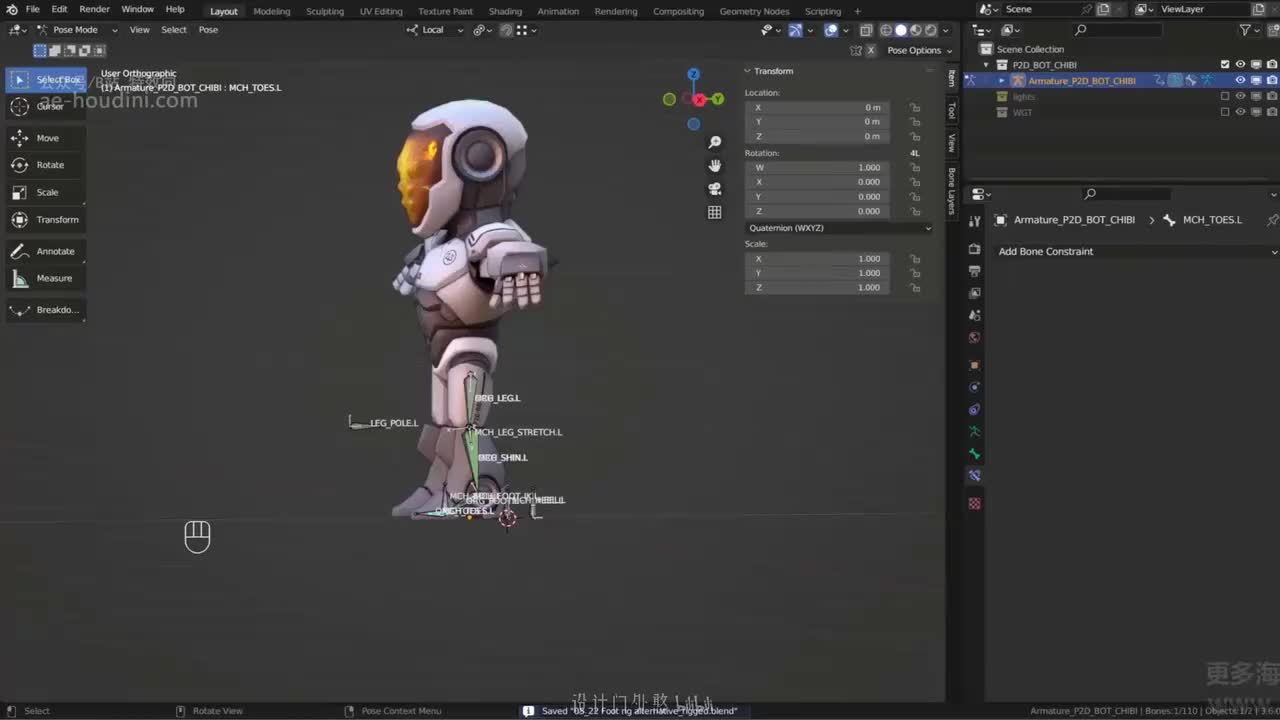Viewport: 1280px width, 720px height.
Task: Click the zoom magnifier viewport icon
Action: point(715,142)
